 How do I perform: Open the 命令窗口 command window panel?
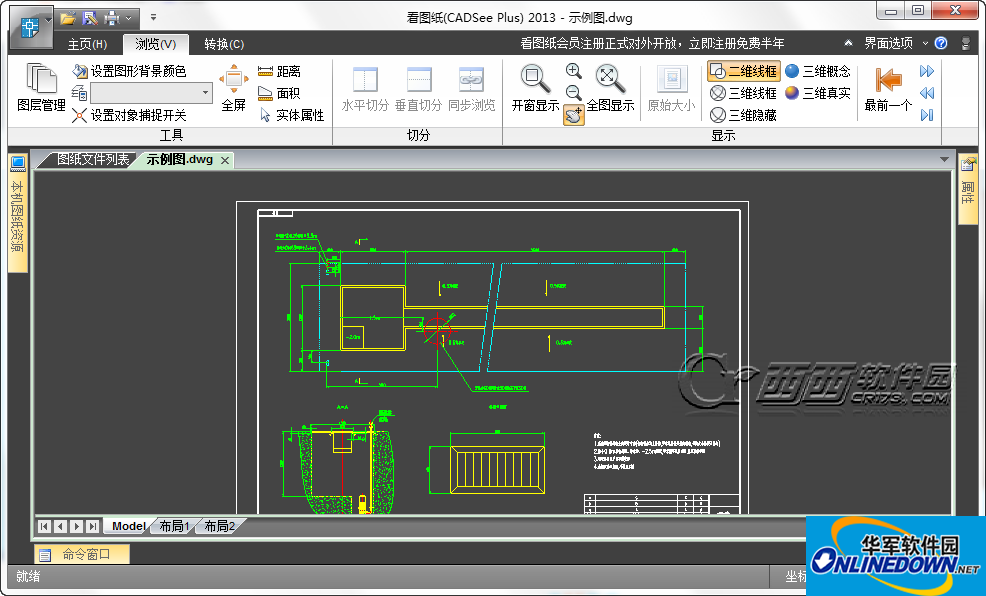(x=82, y=555)
